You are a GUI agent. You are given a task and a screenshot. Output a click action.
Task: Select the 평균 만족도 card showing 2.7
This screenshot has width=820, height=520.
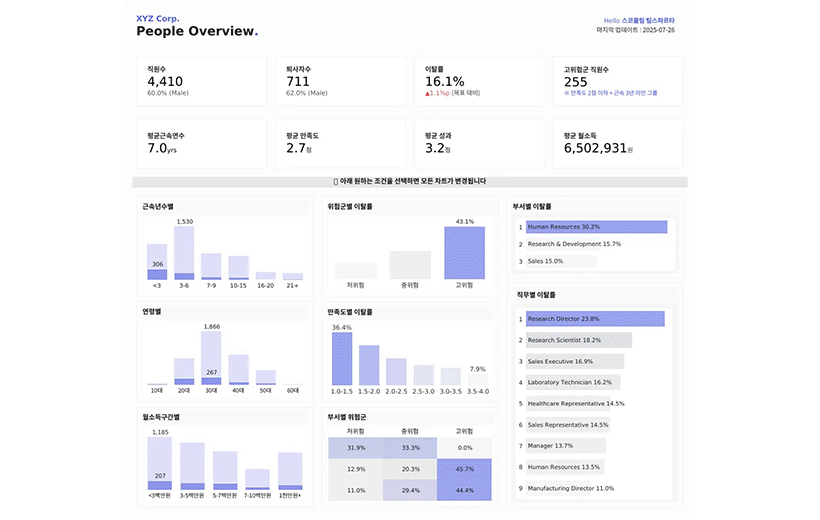[x=340, y=143]
